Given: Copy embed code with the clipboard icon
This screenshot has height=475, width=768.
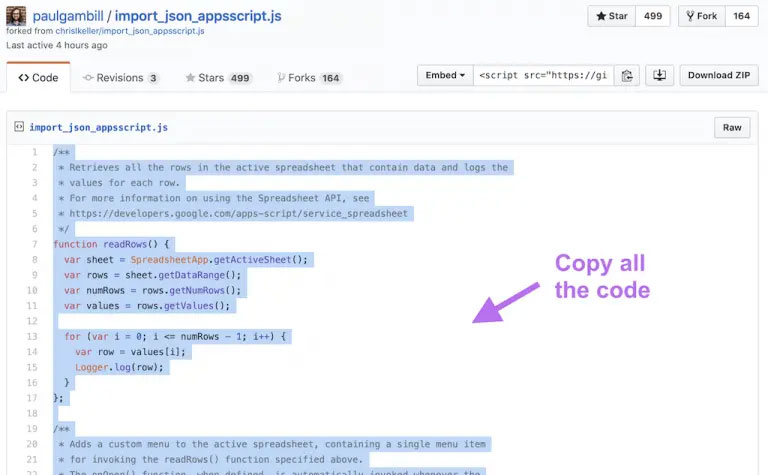Looking at the screenshot, I should 627,75.
